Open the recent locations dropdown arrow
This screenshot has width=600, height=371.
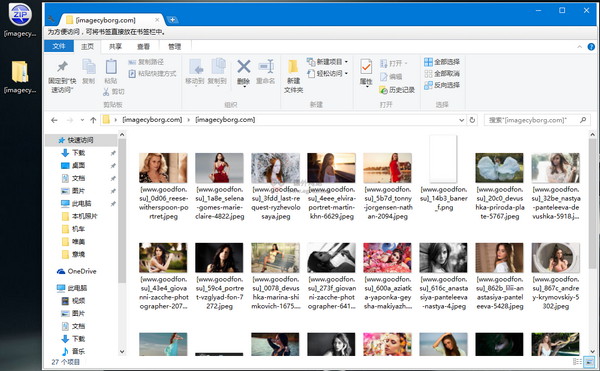point(82,120)
